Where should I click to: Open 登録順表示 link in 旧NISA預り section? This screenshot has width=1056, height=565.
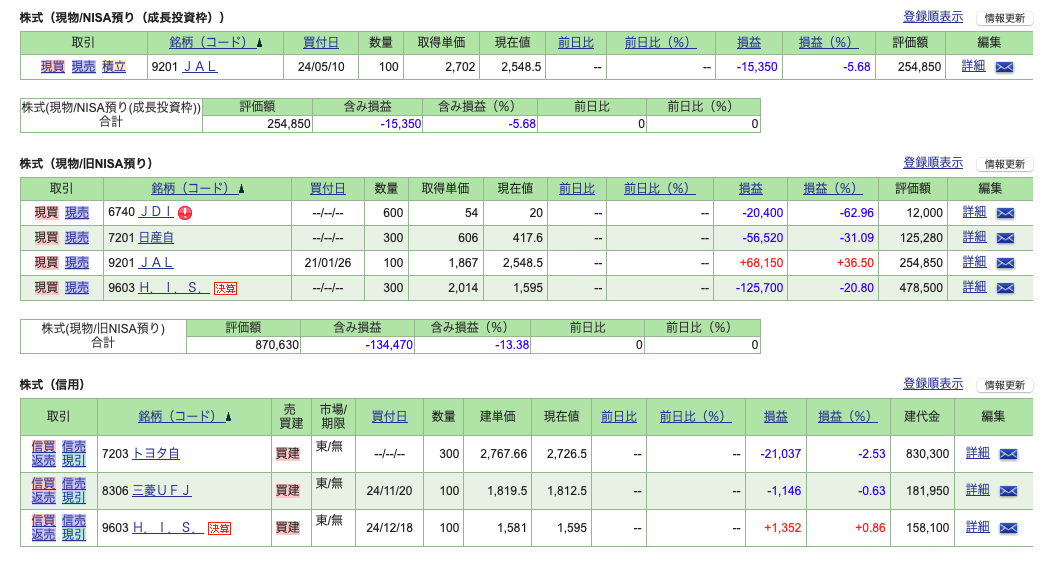click(932, 162)
